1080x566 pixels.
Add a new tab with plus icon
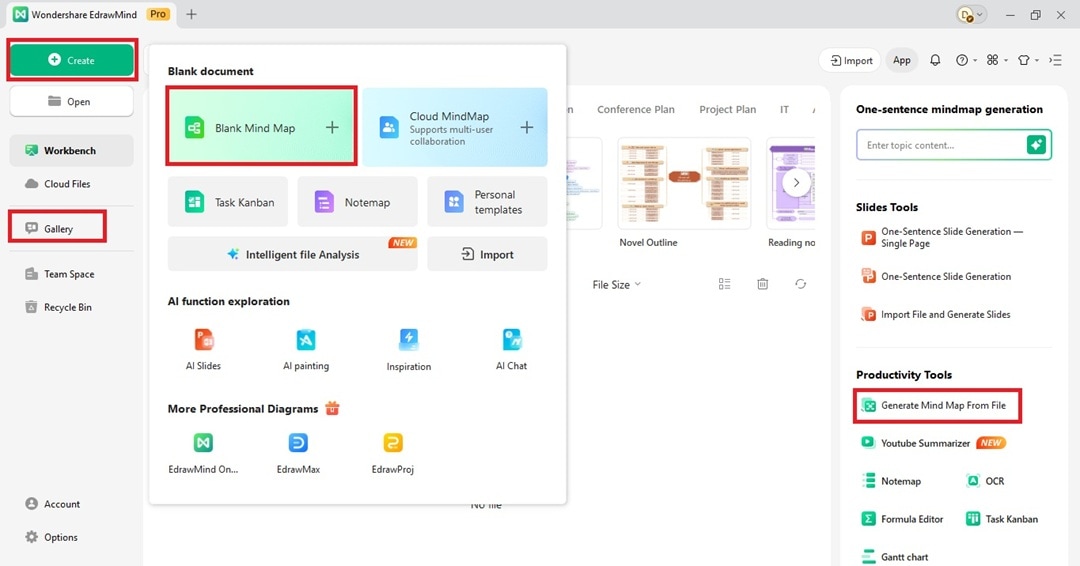pos(191,14)
